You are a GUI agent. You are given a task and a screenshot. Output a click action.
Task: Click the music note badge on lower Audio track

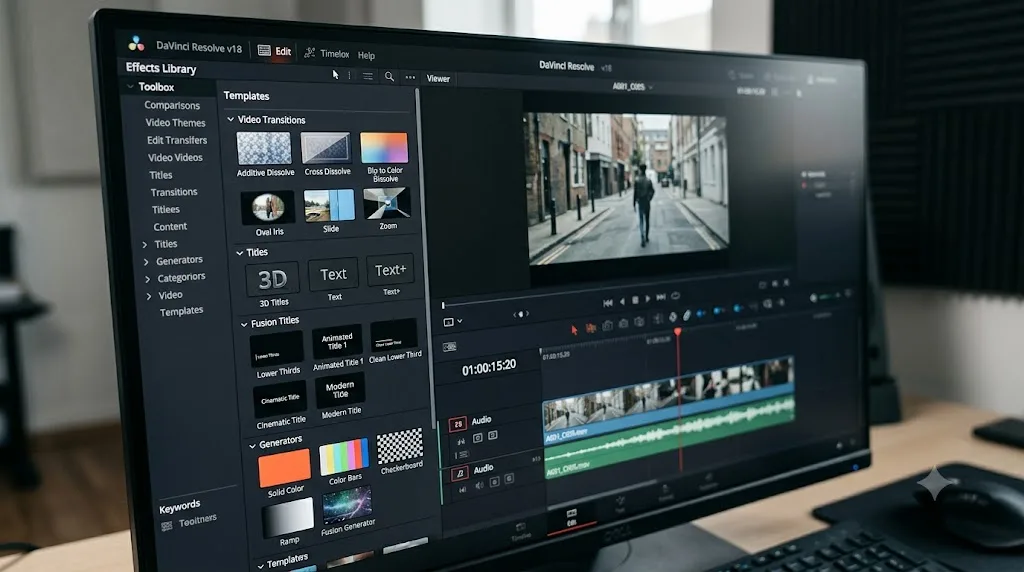point(460,473)
